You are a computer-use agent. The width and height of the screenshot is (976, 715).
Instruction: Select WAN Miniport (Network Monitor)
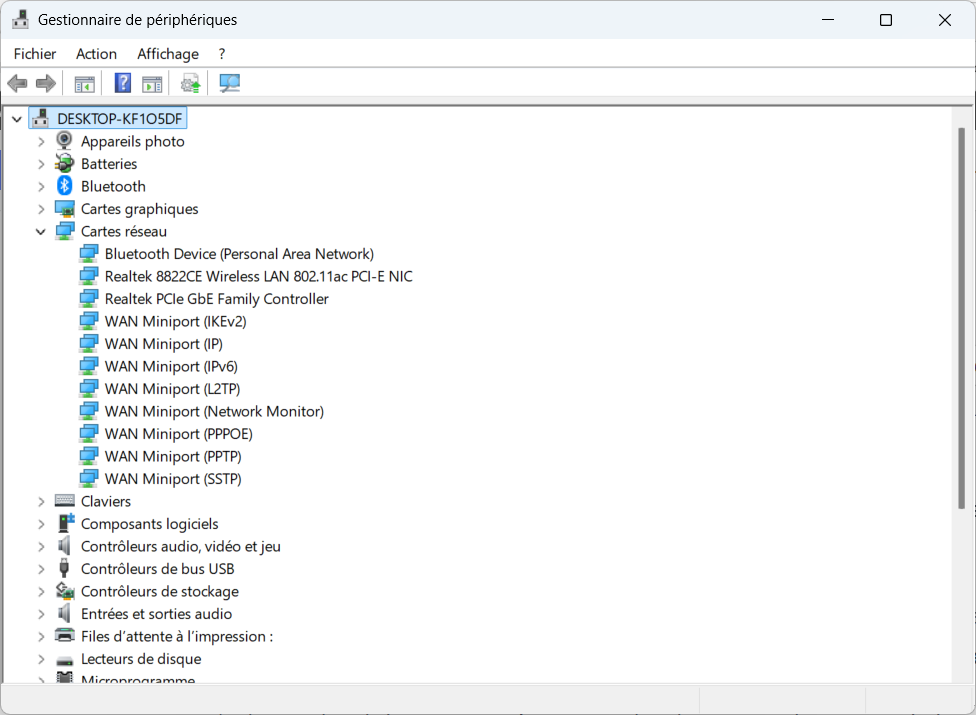pos(214,411)
